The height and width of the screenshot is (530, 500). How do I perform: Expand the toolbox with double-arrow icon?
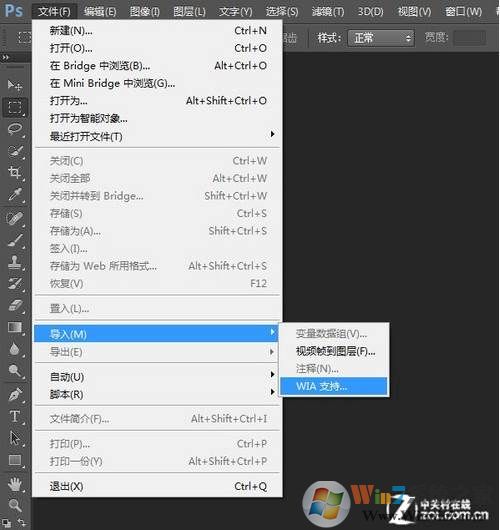[5, 57]
